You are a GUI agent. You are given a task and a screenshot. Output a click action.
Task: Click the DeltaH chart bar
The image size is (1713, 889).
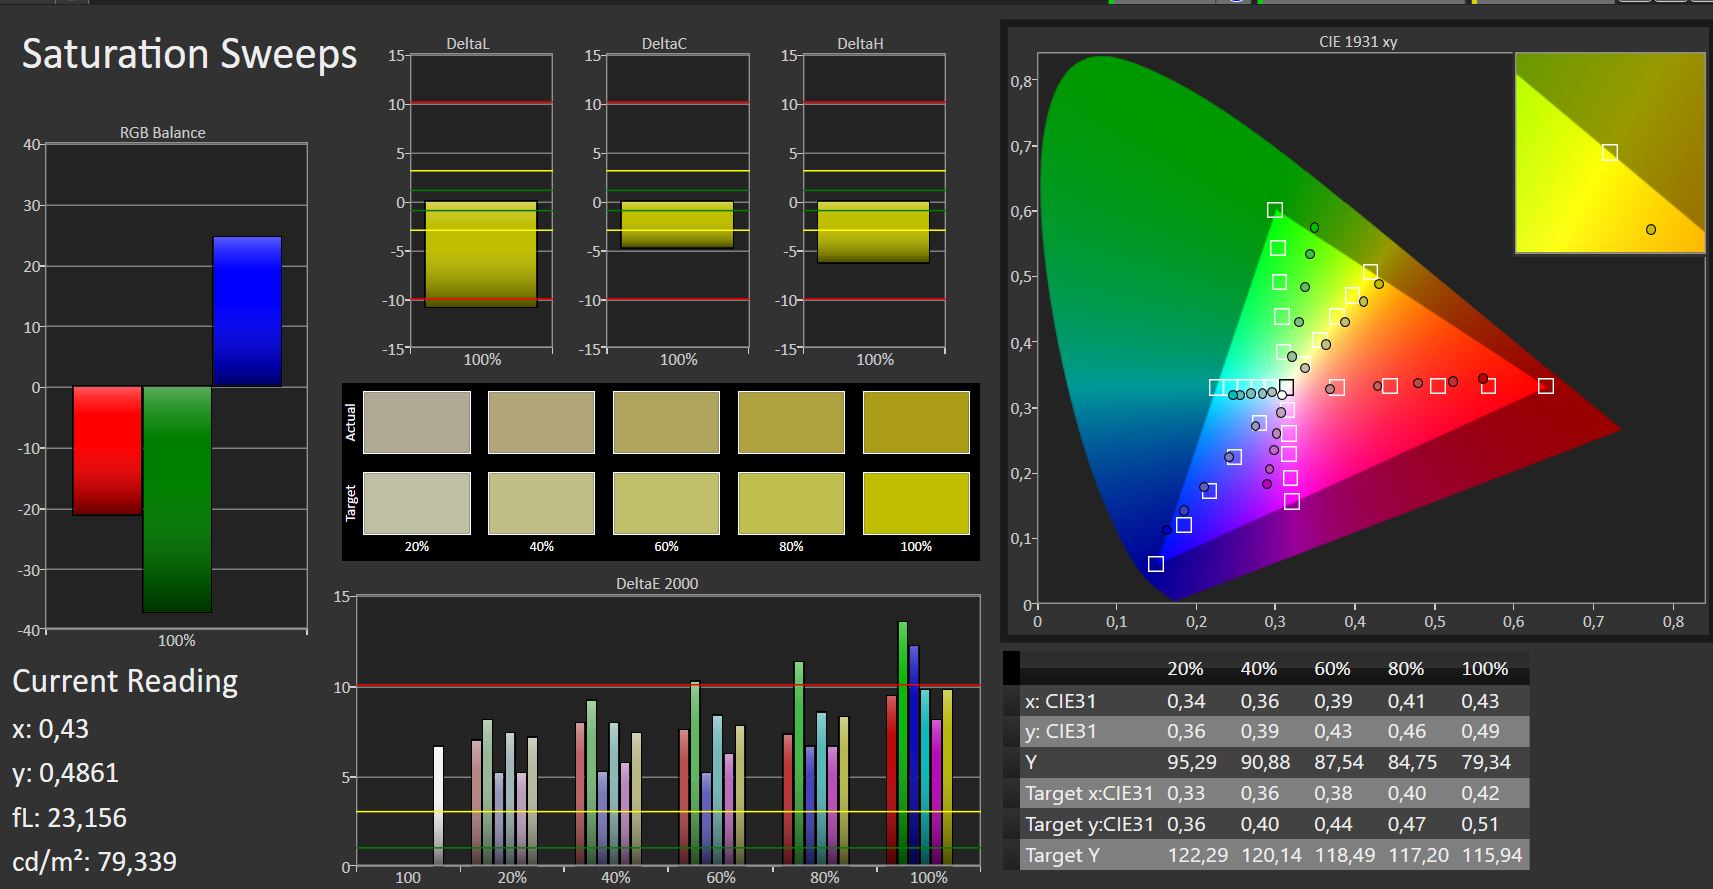point(873,232)
